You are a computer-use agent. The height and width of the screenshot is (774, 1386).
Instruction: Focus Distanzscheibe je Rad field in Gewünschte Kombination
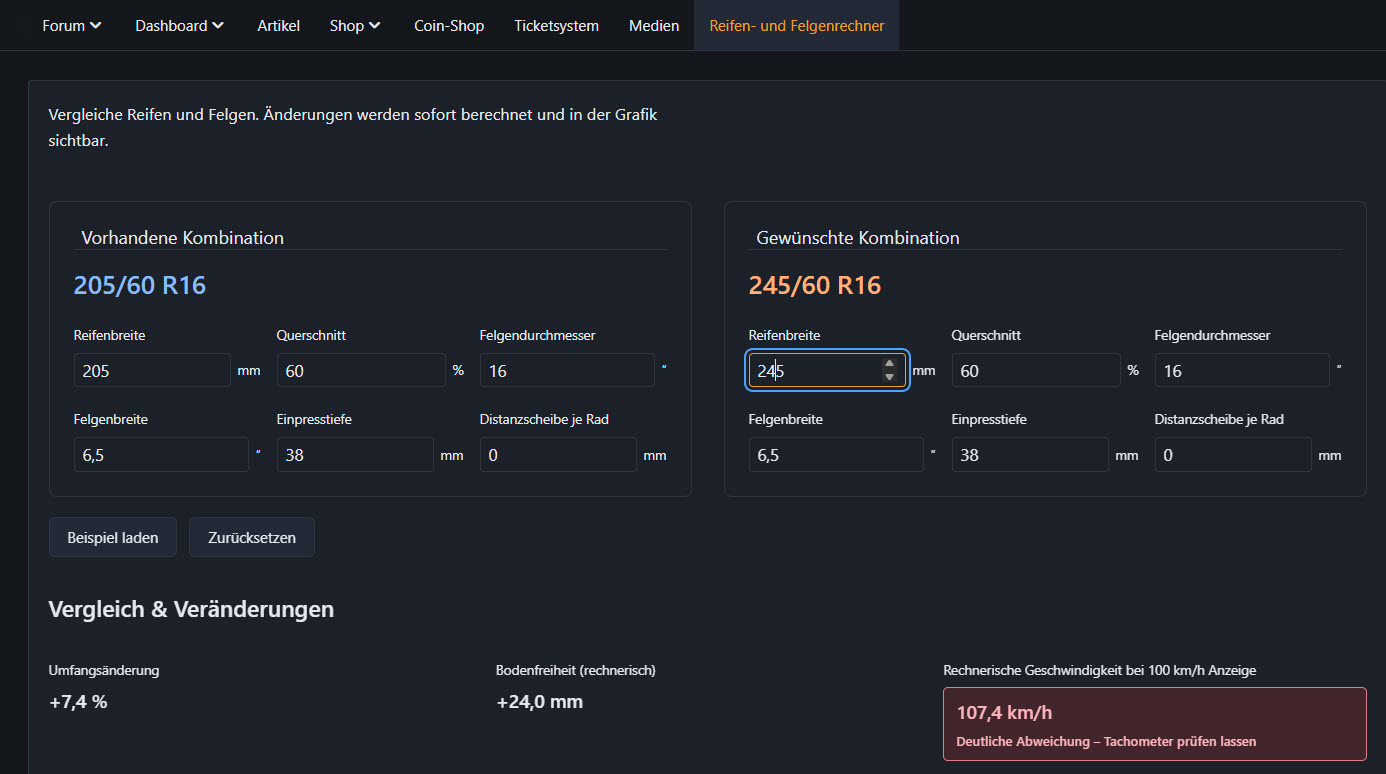1233,454
